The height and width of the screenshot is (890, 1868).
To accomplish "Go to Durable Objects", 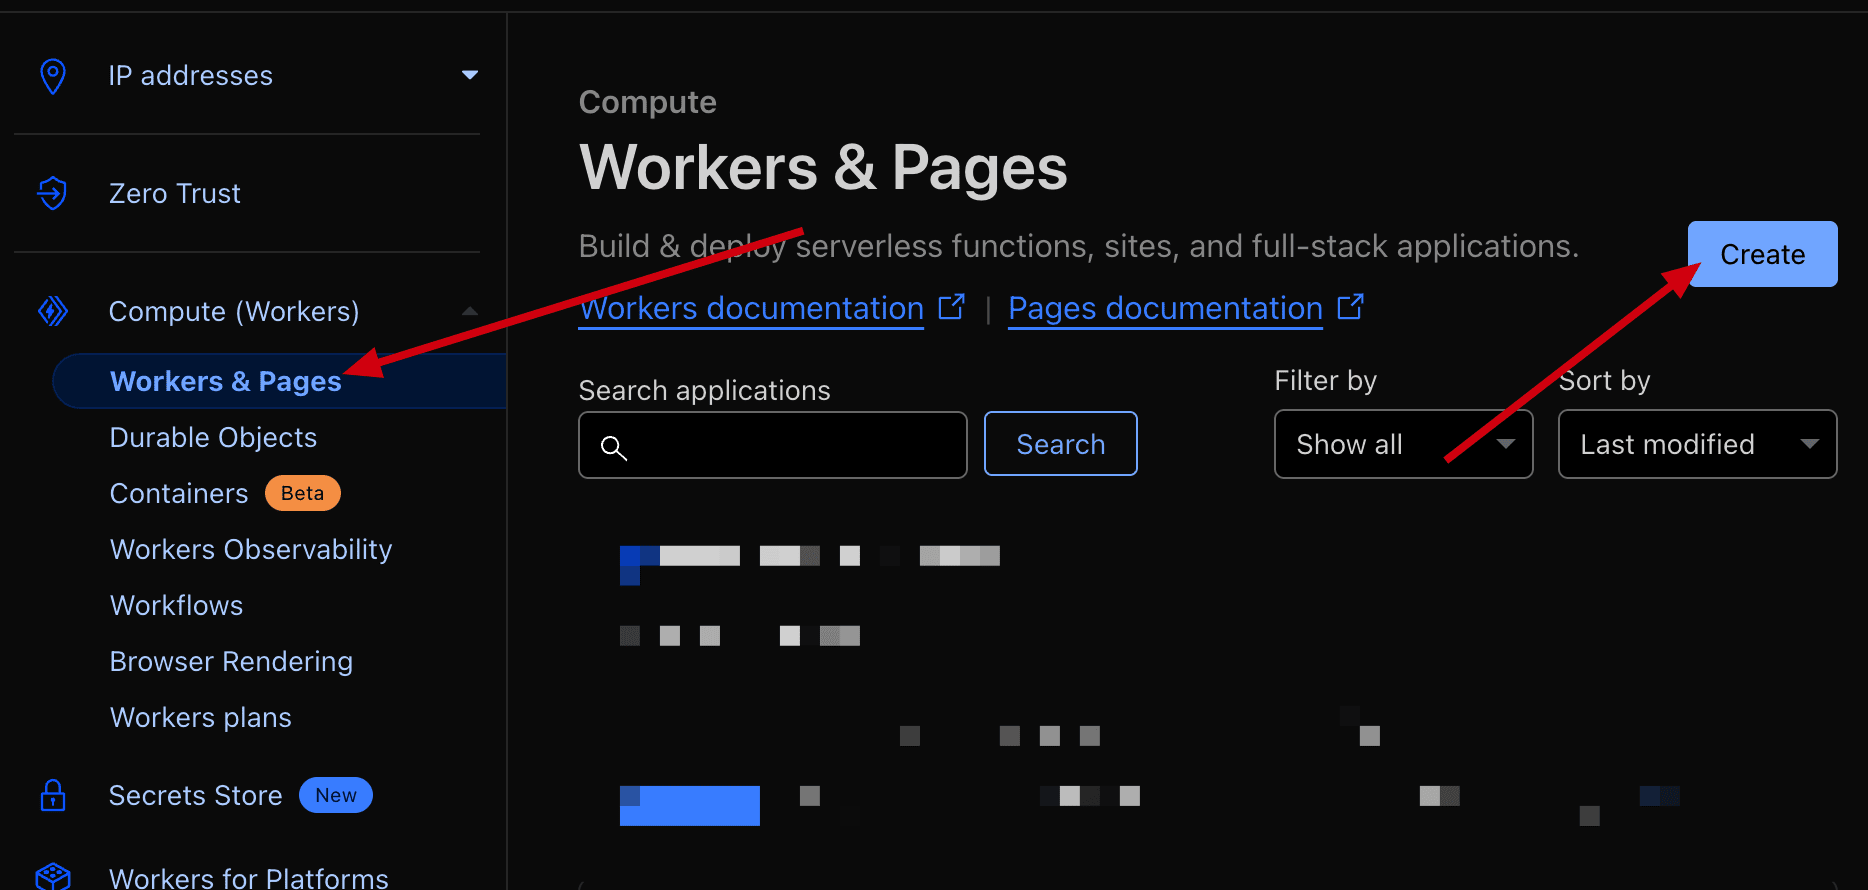I will coord(213,437).
